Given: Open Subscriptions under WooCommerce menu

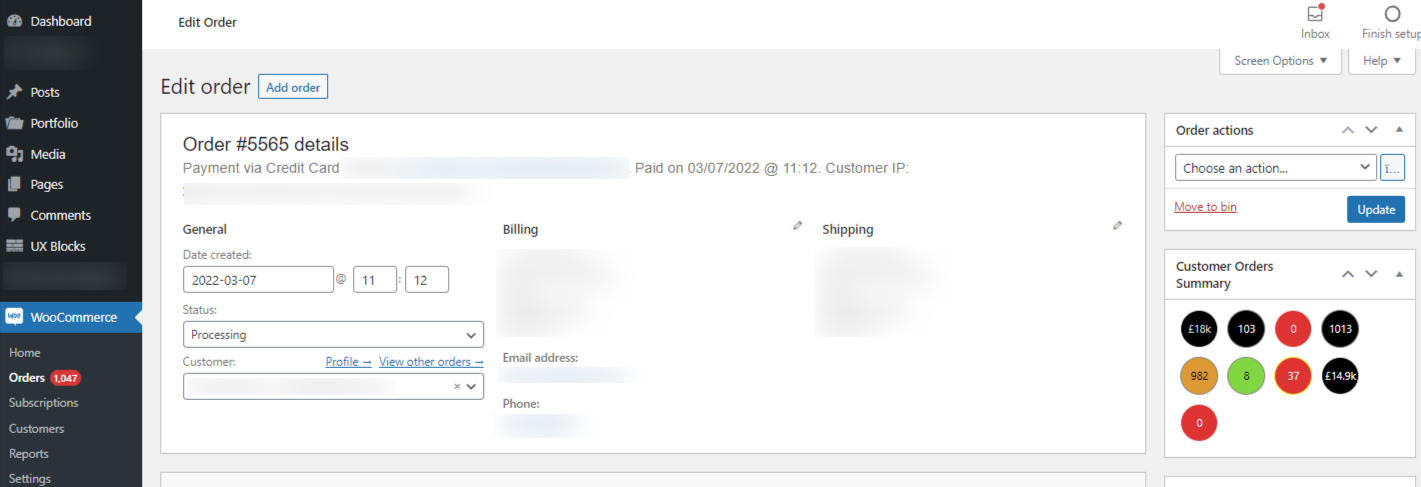Looking at the screenshot, I should tap(44, 403).
